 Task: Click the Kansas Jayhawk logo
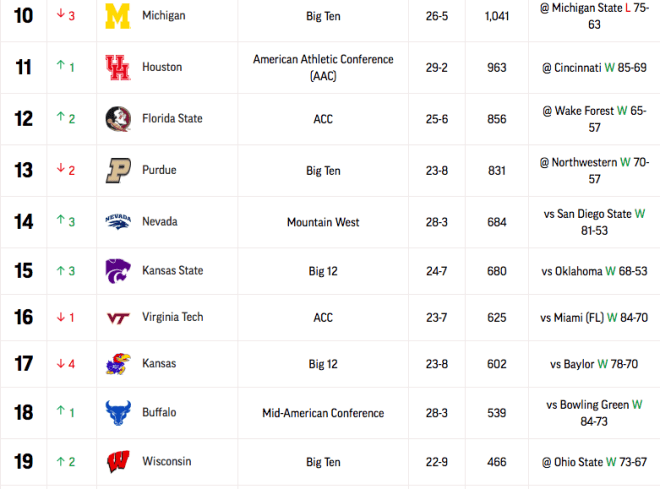(x=118, y=364)
